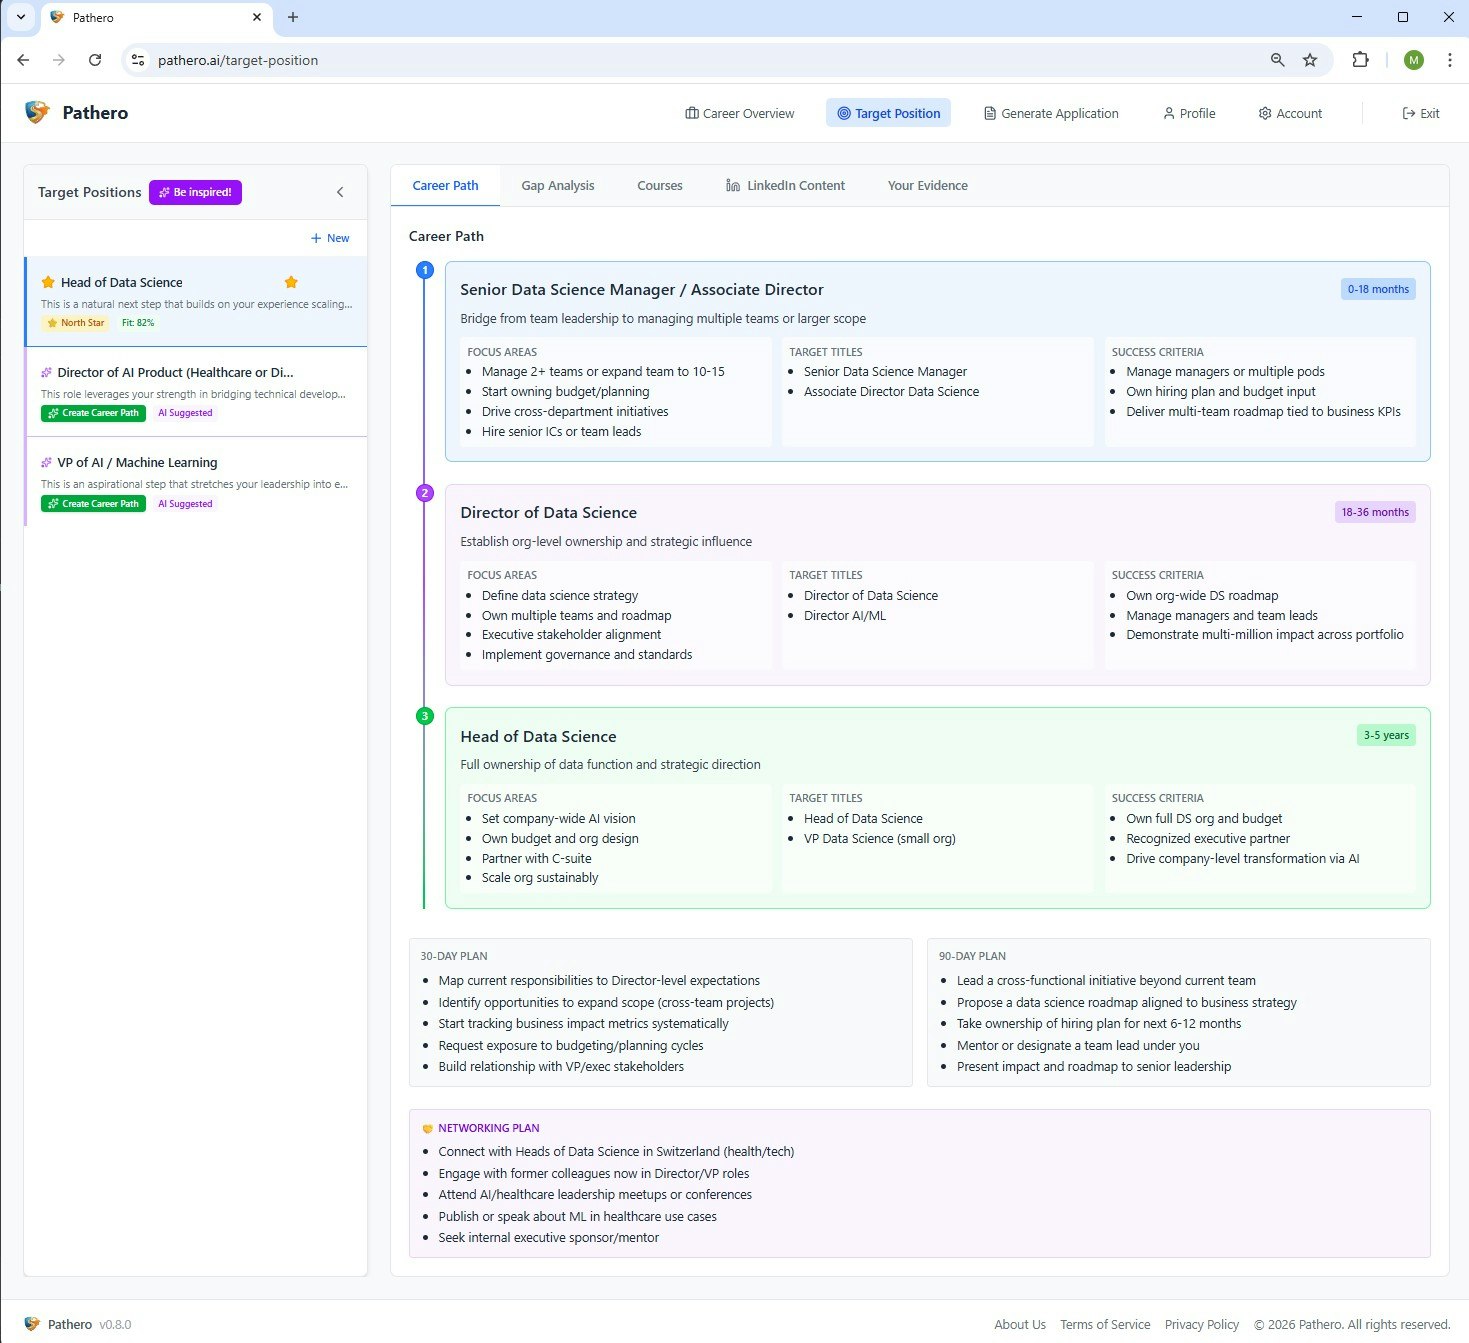Viewport: 1469px width, 1343px height.
Task: Open the Chrome profile avatar M
Action: click(x=1414, y=60)
